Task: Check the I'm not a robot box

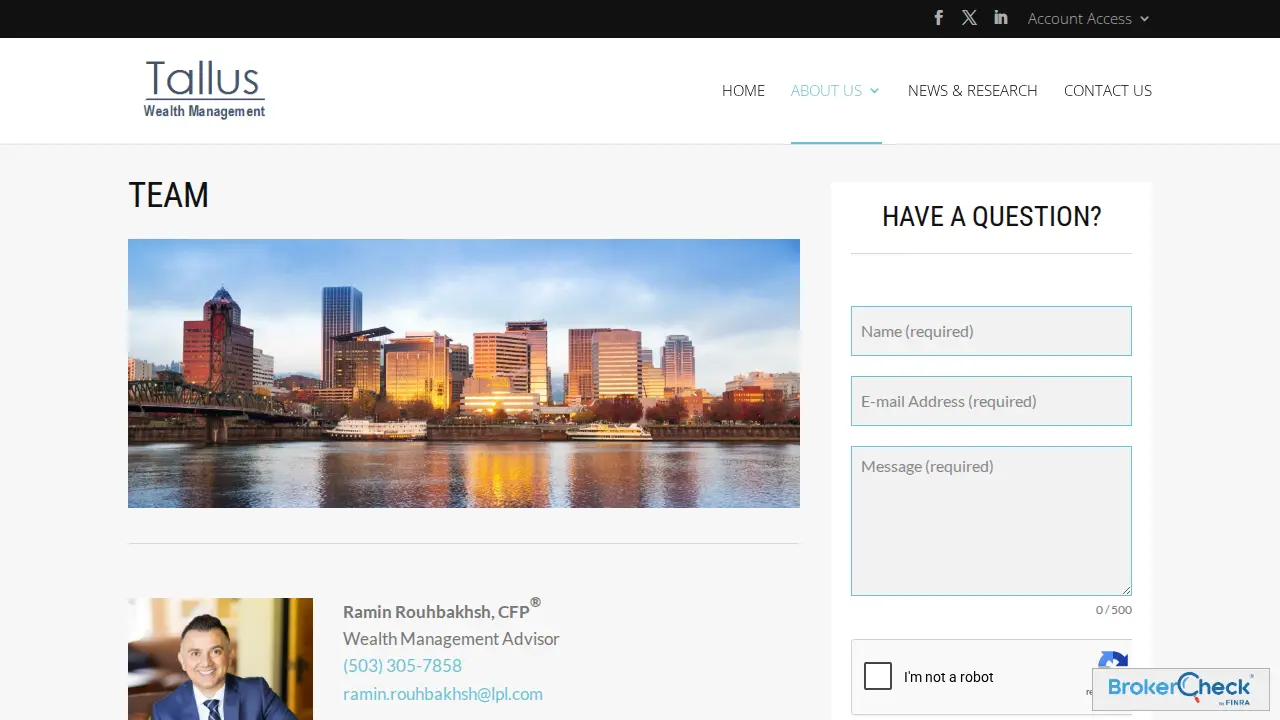Action: [878, 676]
